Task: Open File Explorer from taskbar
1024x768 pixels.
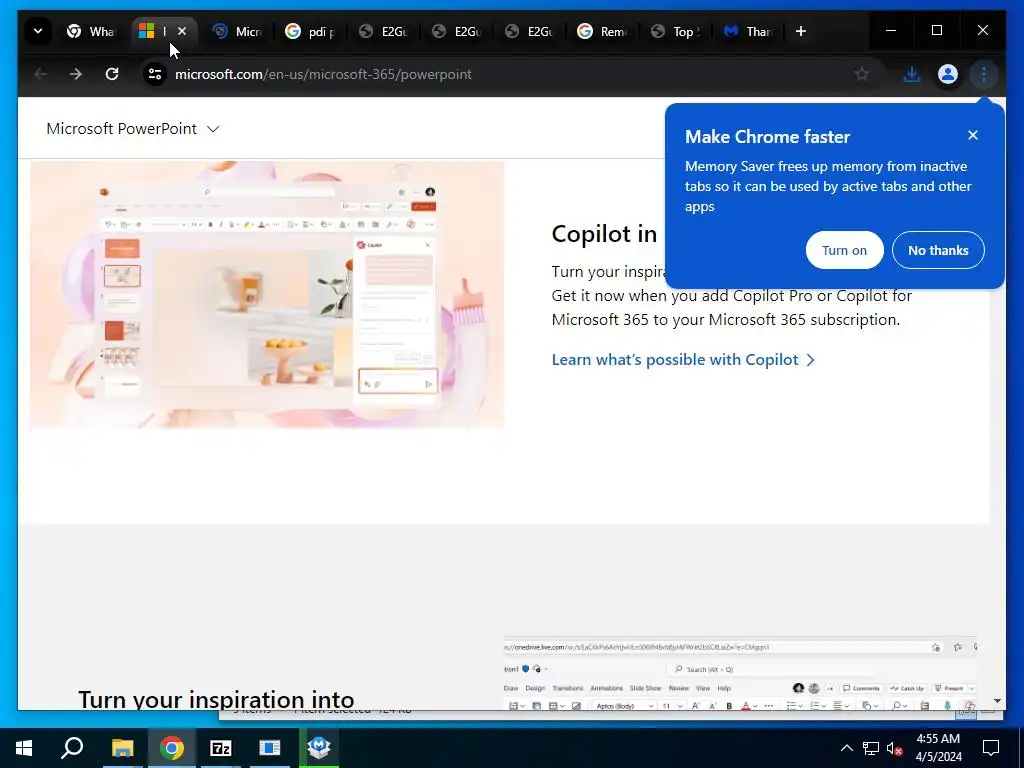Action: click(122, 748)
